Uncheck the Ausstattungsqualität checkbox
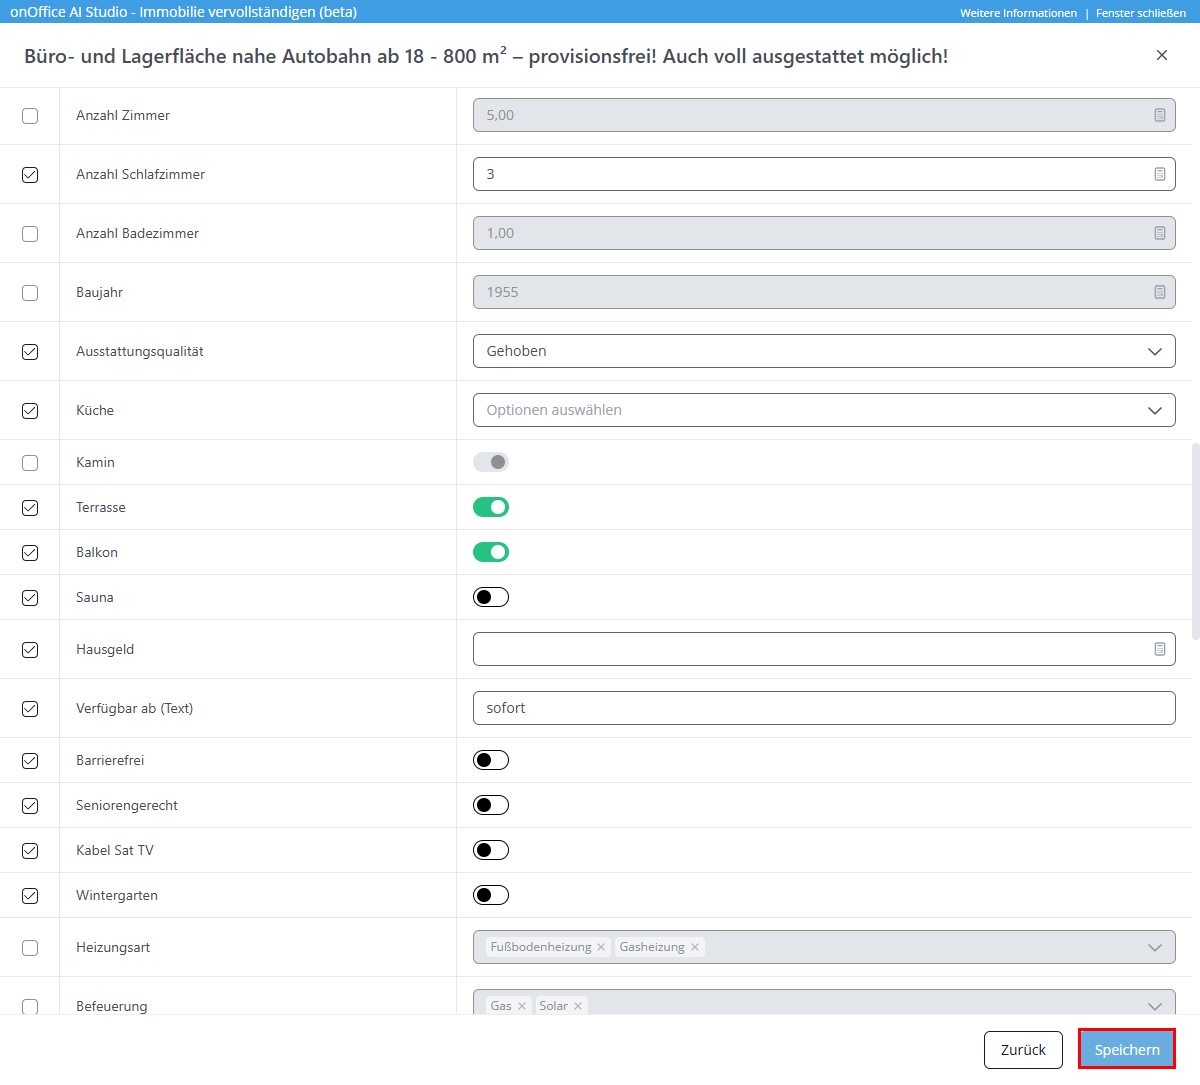Viewport: 1200px width, 1085px height. [x=30, y=352]
